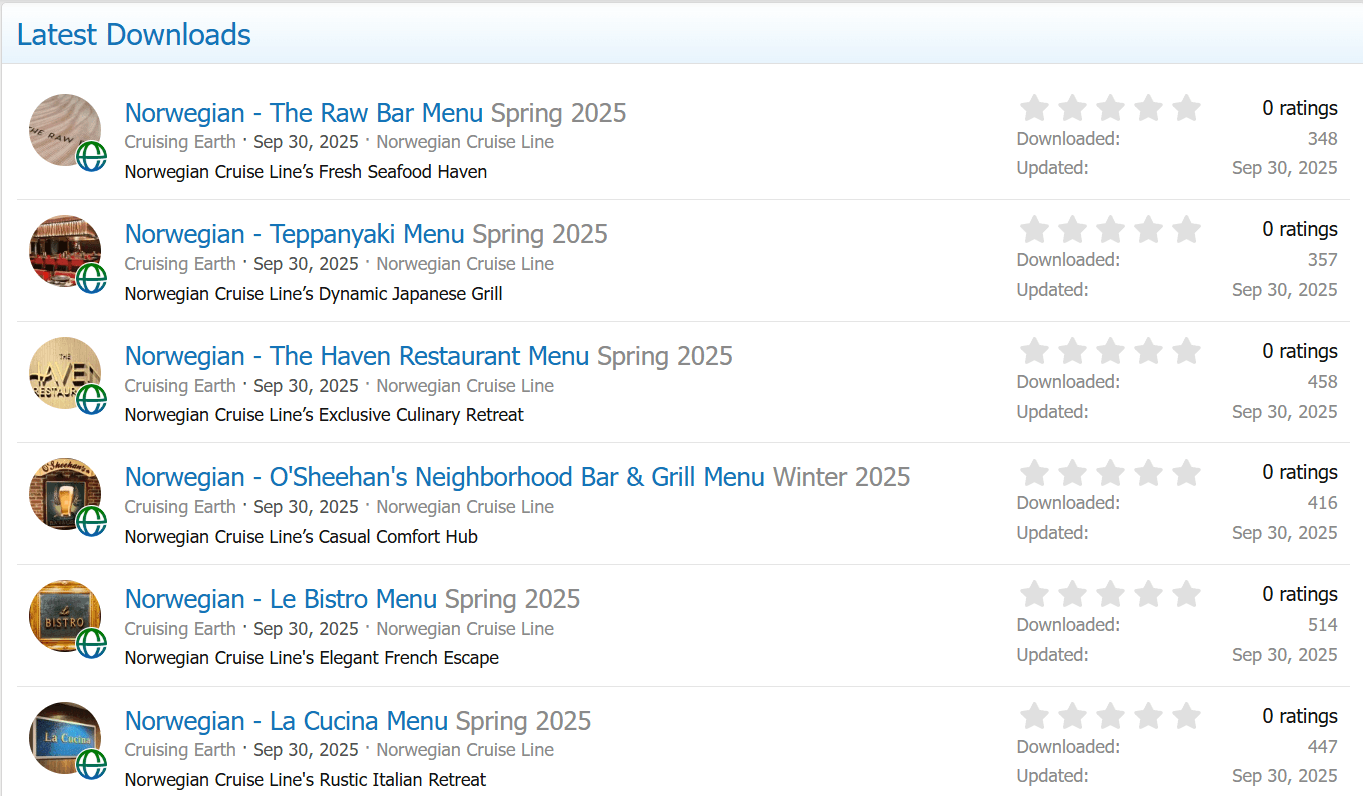This screenshot has width=1363, height=796.
Task: Click Cruising Earth author under Teppanyaki Menu
Action: tap(180, 264)
